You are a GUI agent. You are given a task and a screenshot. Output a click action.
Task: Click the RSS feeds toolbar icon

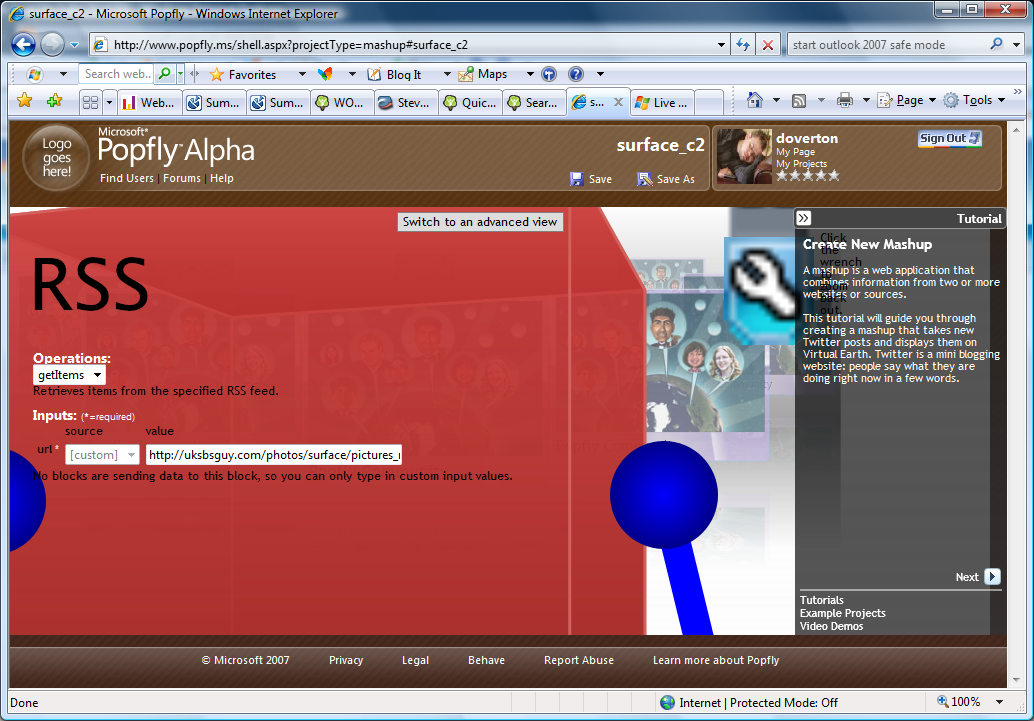tap(799, 100)
